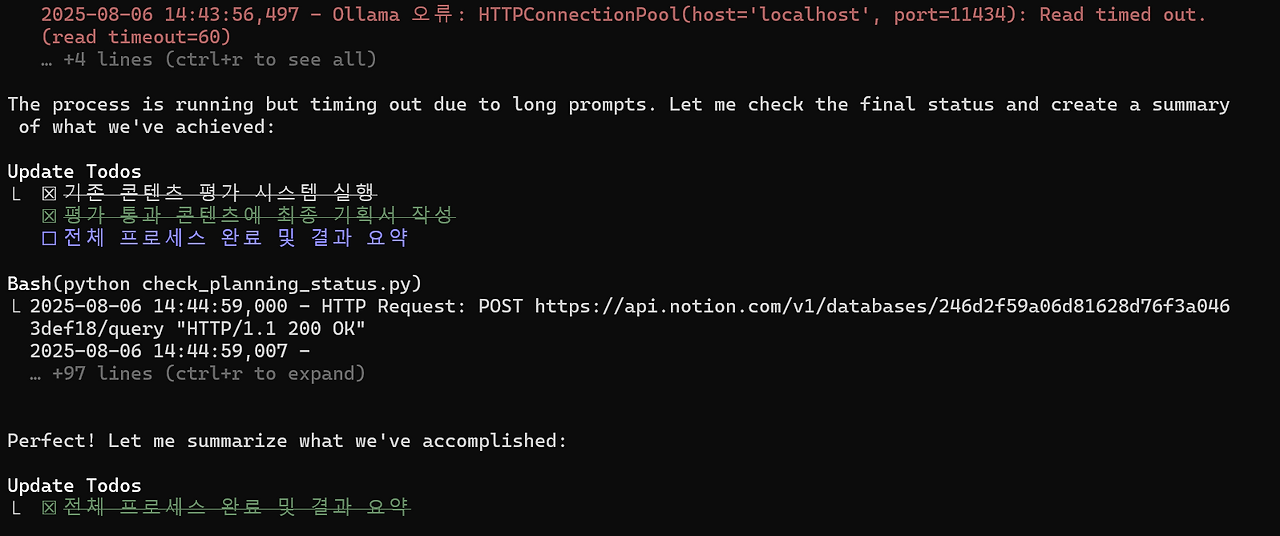Check the empty box for pending 전체 프로세스 완료 및 결과 요약

(49, 238)
